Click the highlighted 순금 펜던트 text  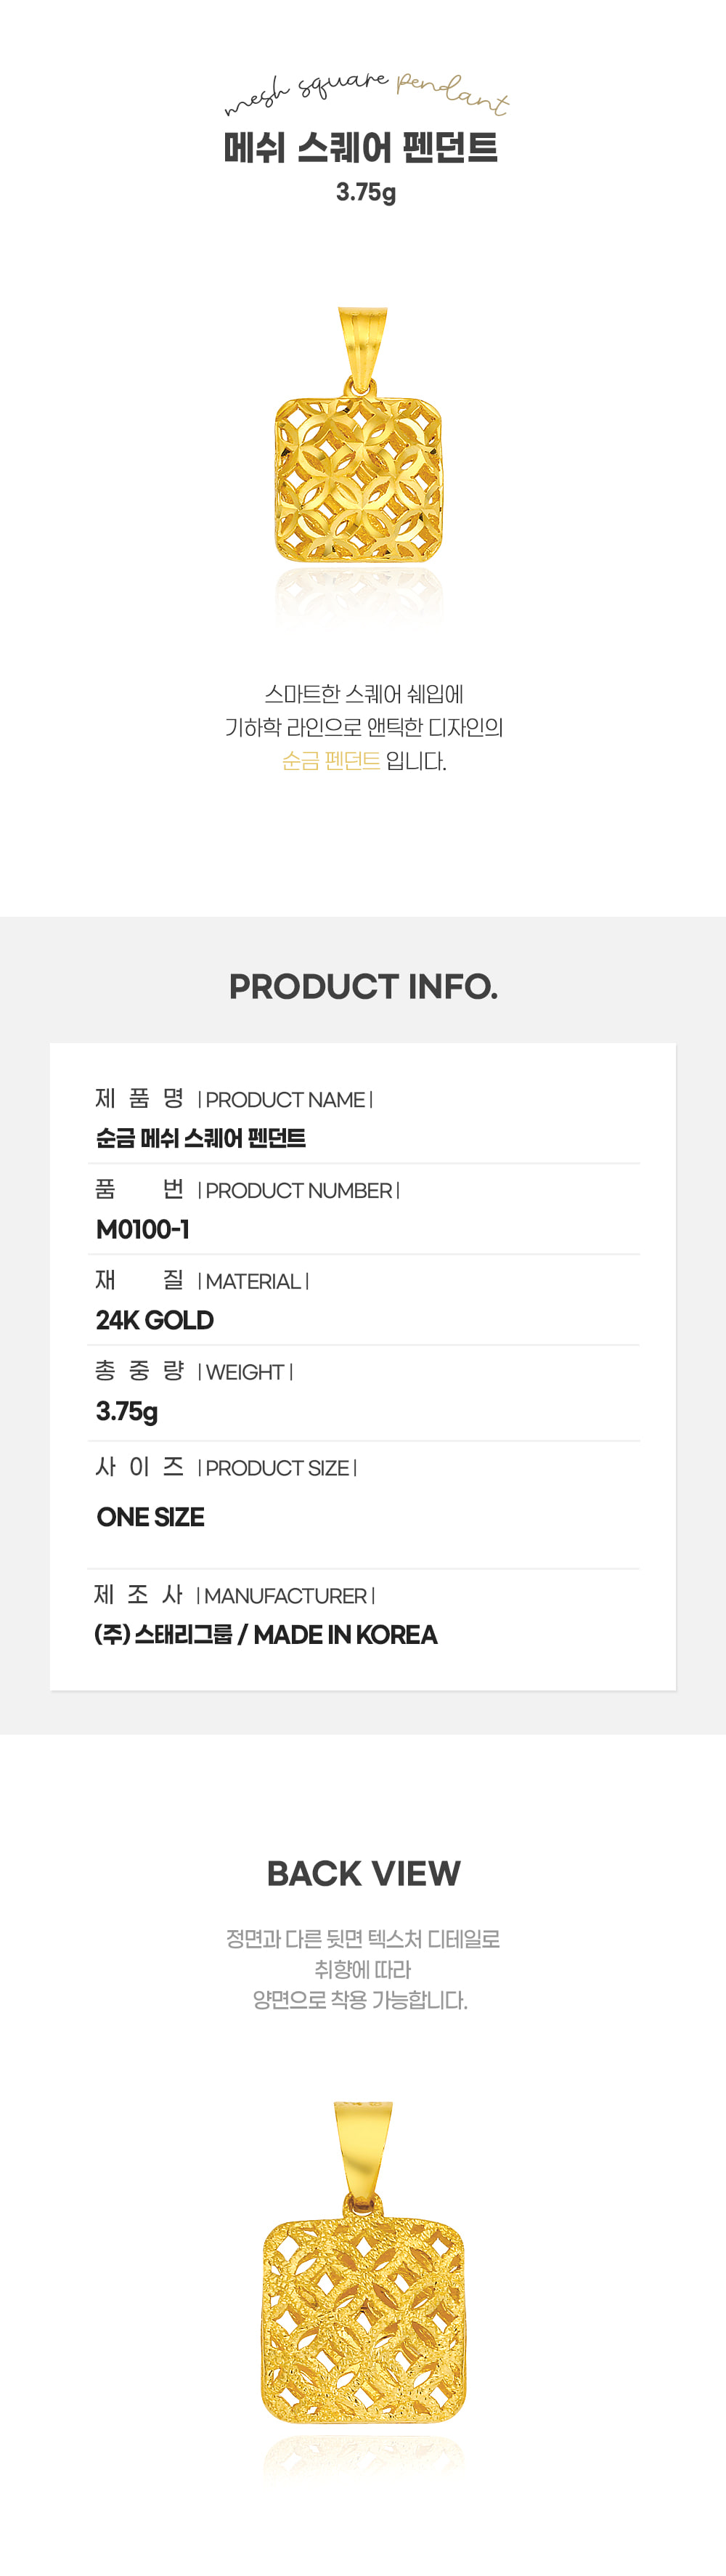(x=331, y=761)
